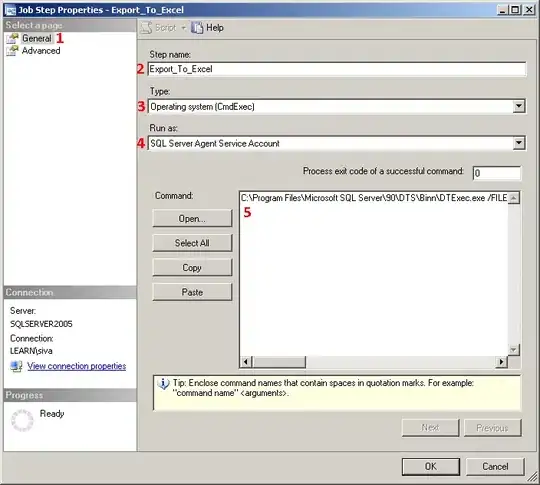Click into the Step name field
The width and height of the screenshot is (540, 485).
pos(337,69)
